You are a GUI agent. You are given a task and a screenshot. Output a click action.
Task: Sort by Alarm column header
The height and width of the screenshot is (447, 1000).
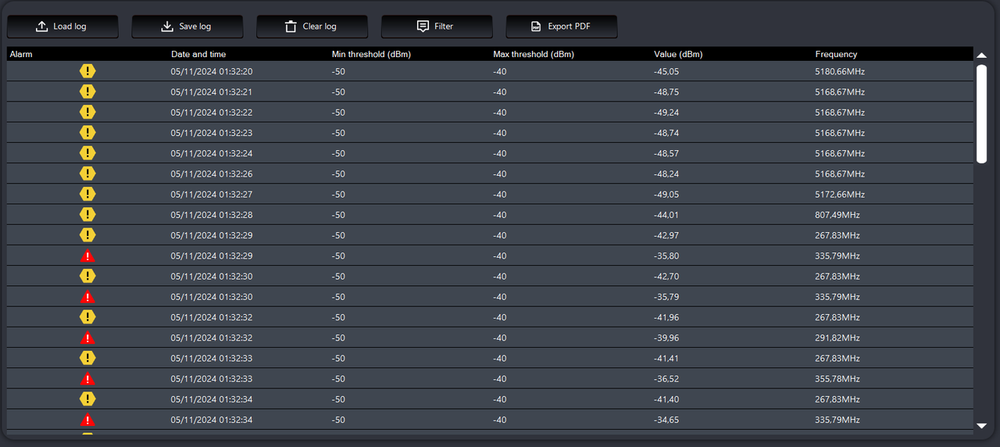tap(22, 54)
